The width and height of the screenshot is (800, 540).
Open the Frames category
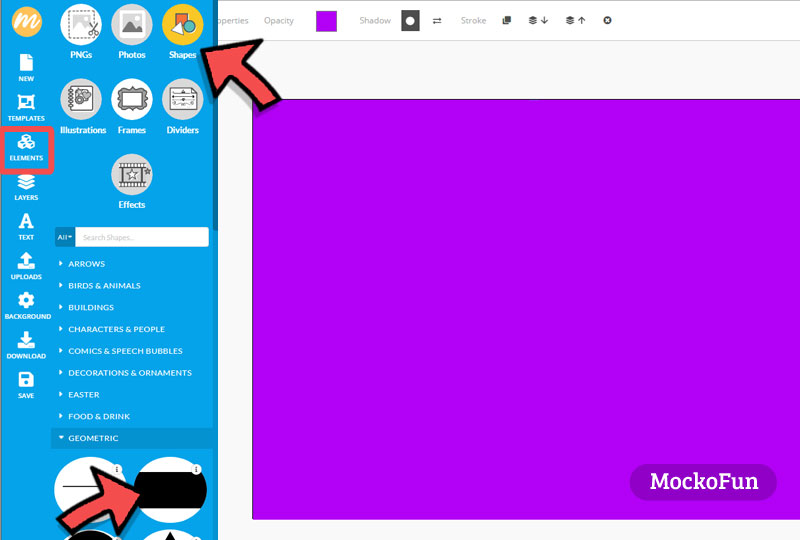point(132,107)
